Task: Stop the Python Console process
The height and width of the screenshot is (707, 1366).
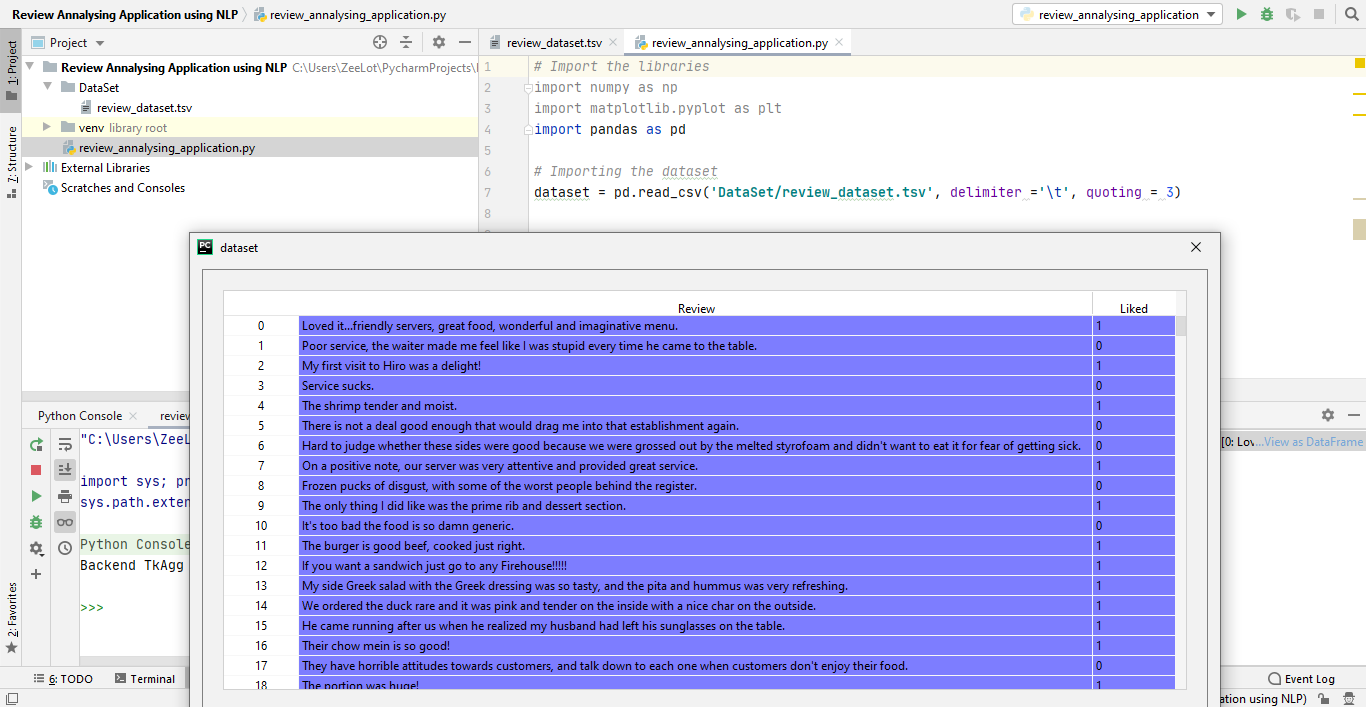Action: pyautogui.click(x=34, y=469)
